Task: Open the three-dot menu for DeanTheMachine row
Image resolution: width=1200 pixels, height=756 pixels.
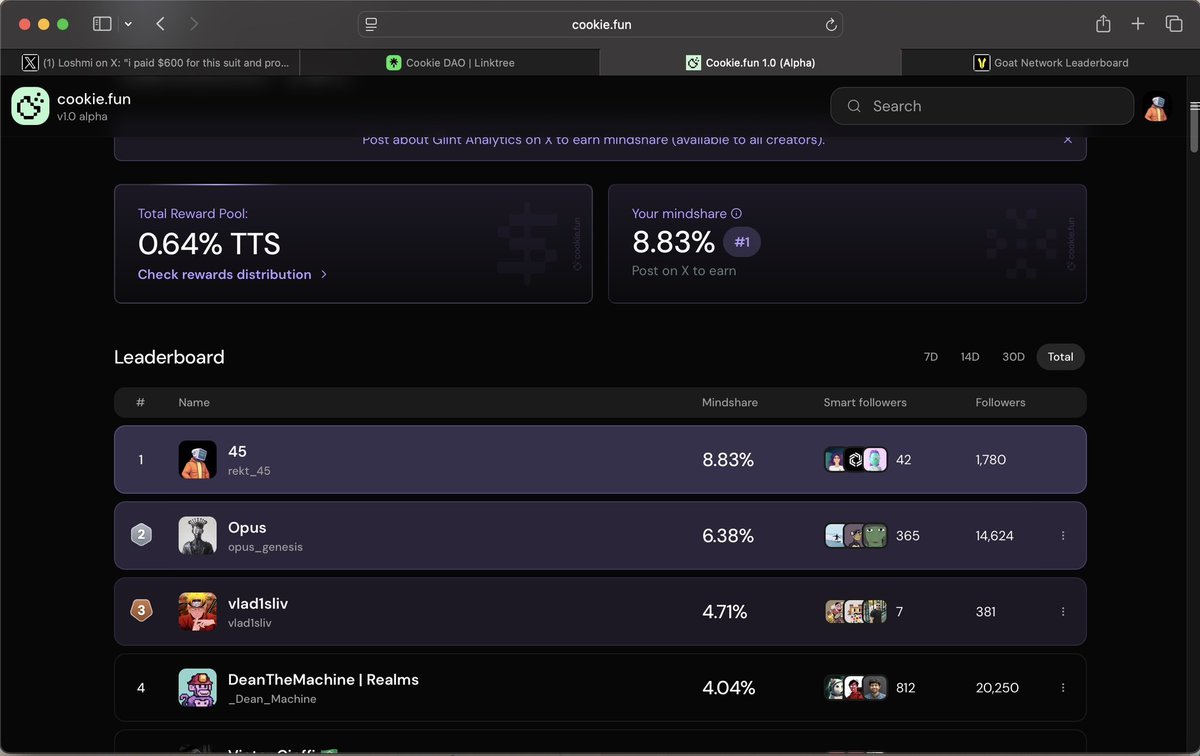Action: [1063, 688]
